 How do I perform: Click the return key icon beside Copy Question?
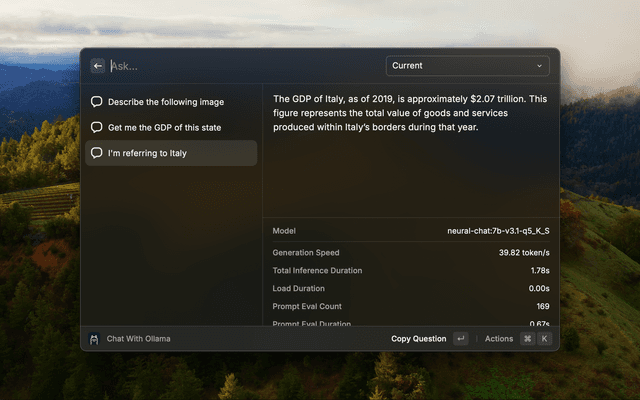(x=461, y=339)
